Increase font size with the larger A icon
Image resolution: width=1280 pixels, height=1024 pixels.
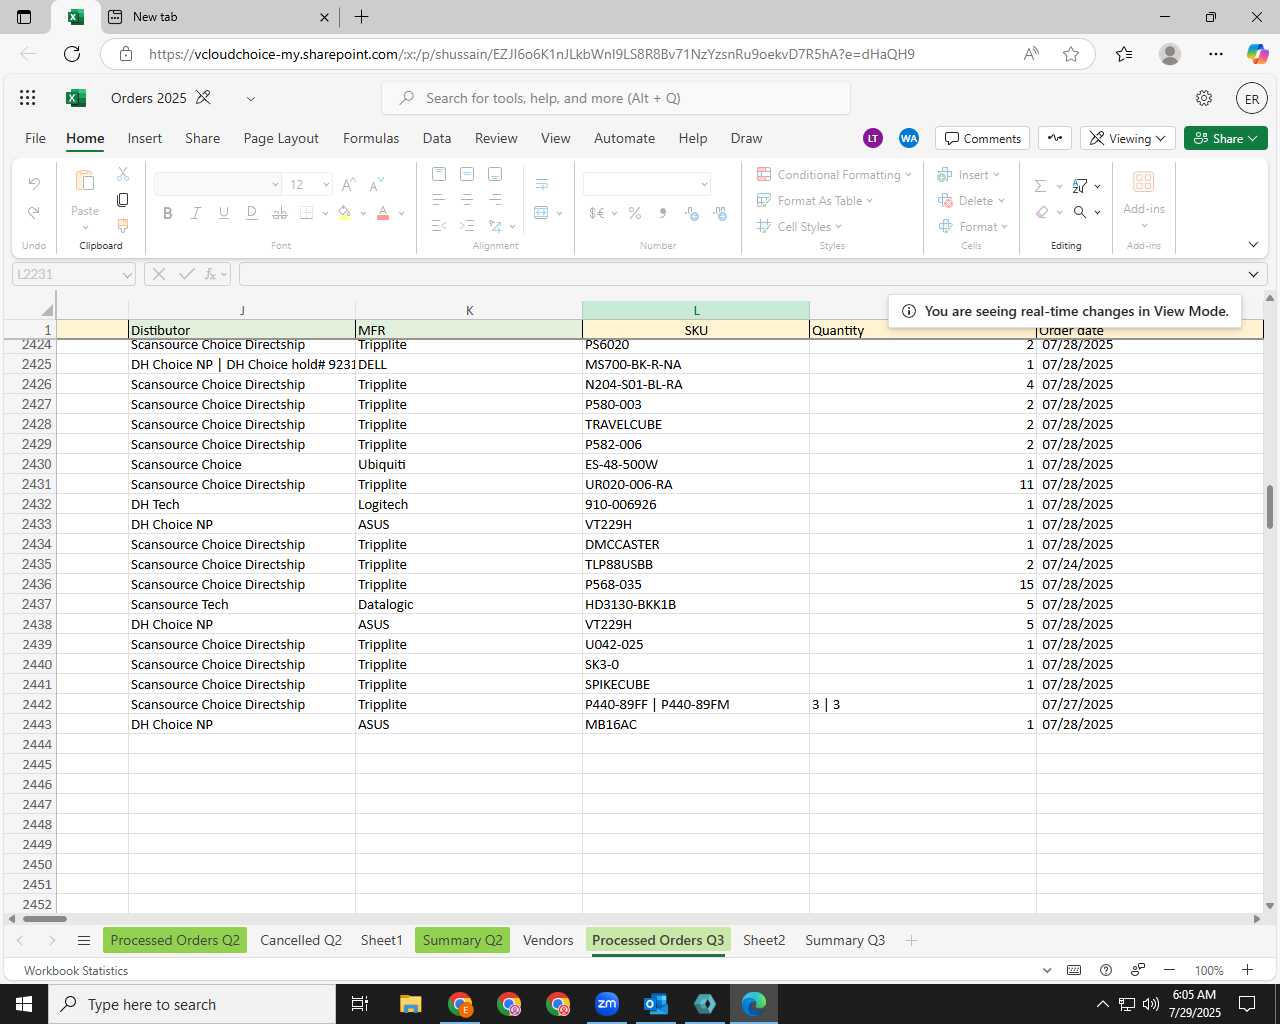pos(348,184)
